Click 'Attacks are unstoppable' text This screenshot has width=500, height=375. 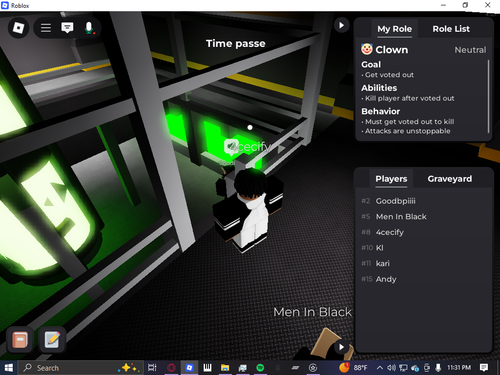coord(407,131)
